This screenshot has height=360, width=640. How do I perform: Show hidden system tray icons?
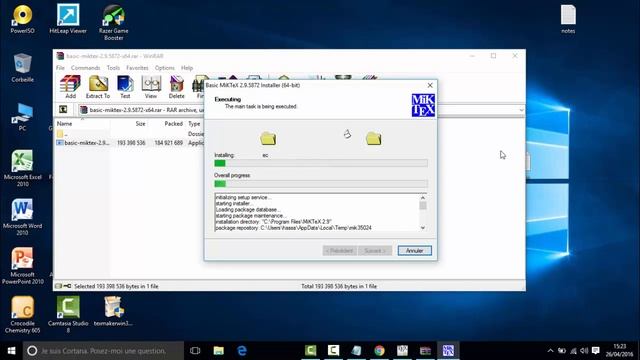tap(550, 351)
